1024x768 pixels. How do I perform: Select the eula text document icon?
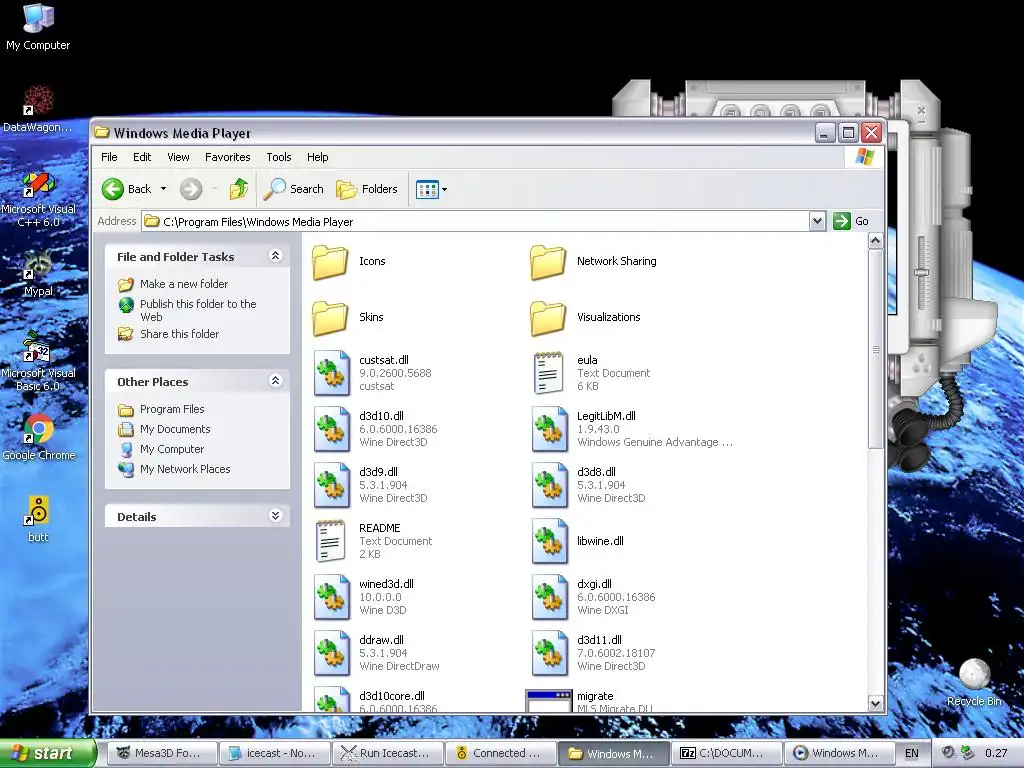coord(549,373)
